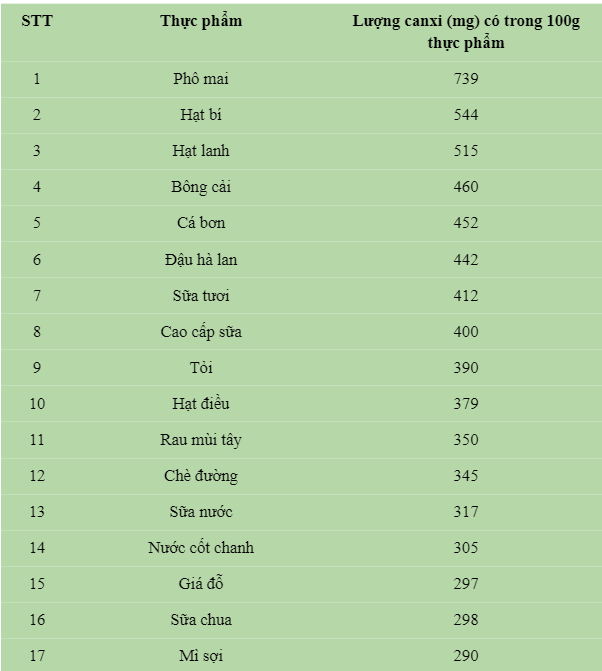Select the Hạt bí cell
602x671 pixels.
click(201, 115)
